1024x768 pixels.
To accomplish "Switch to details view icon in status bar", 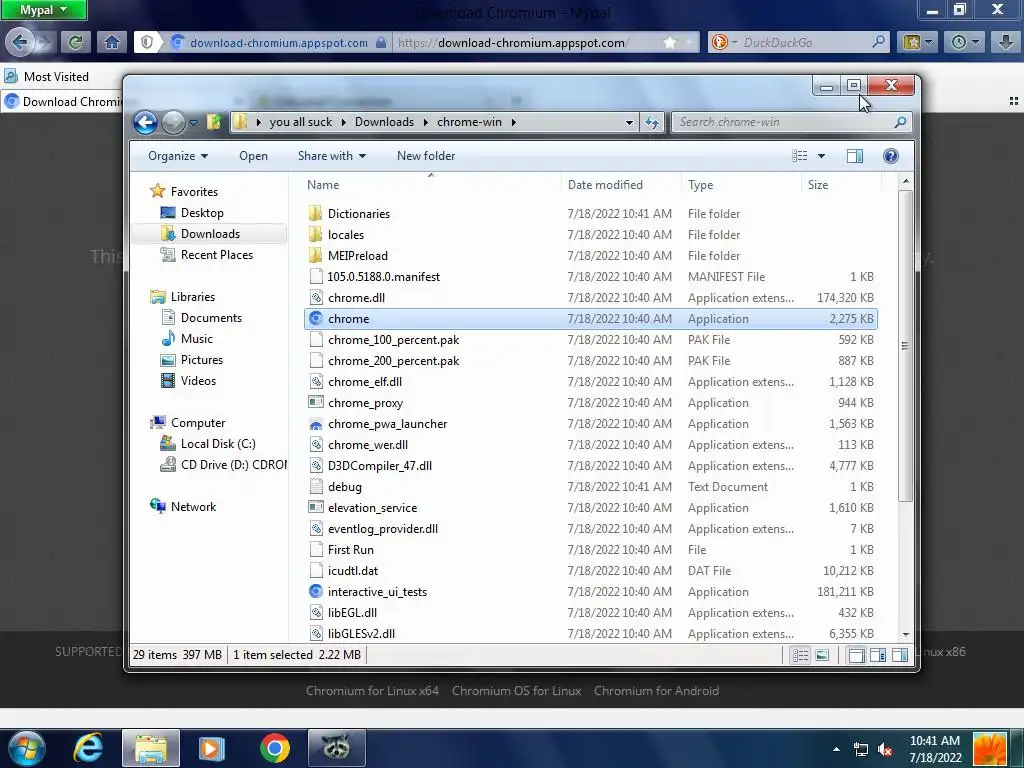I will point(800,655).
